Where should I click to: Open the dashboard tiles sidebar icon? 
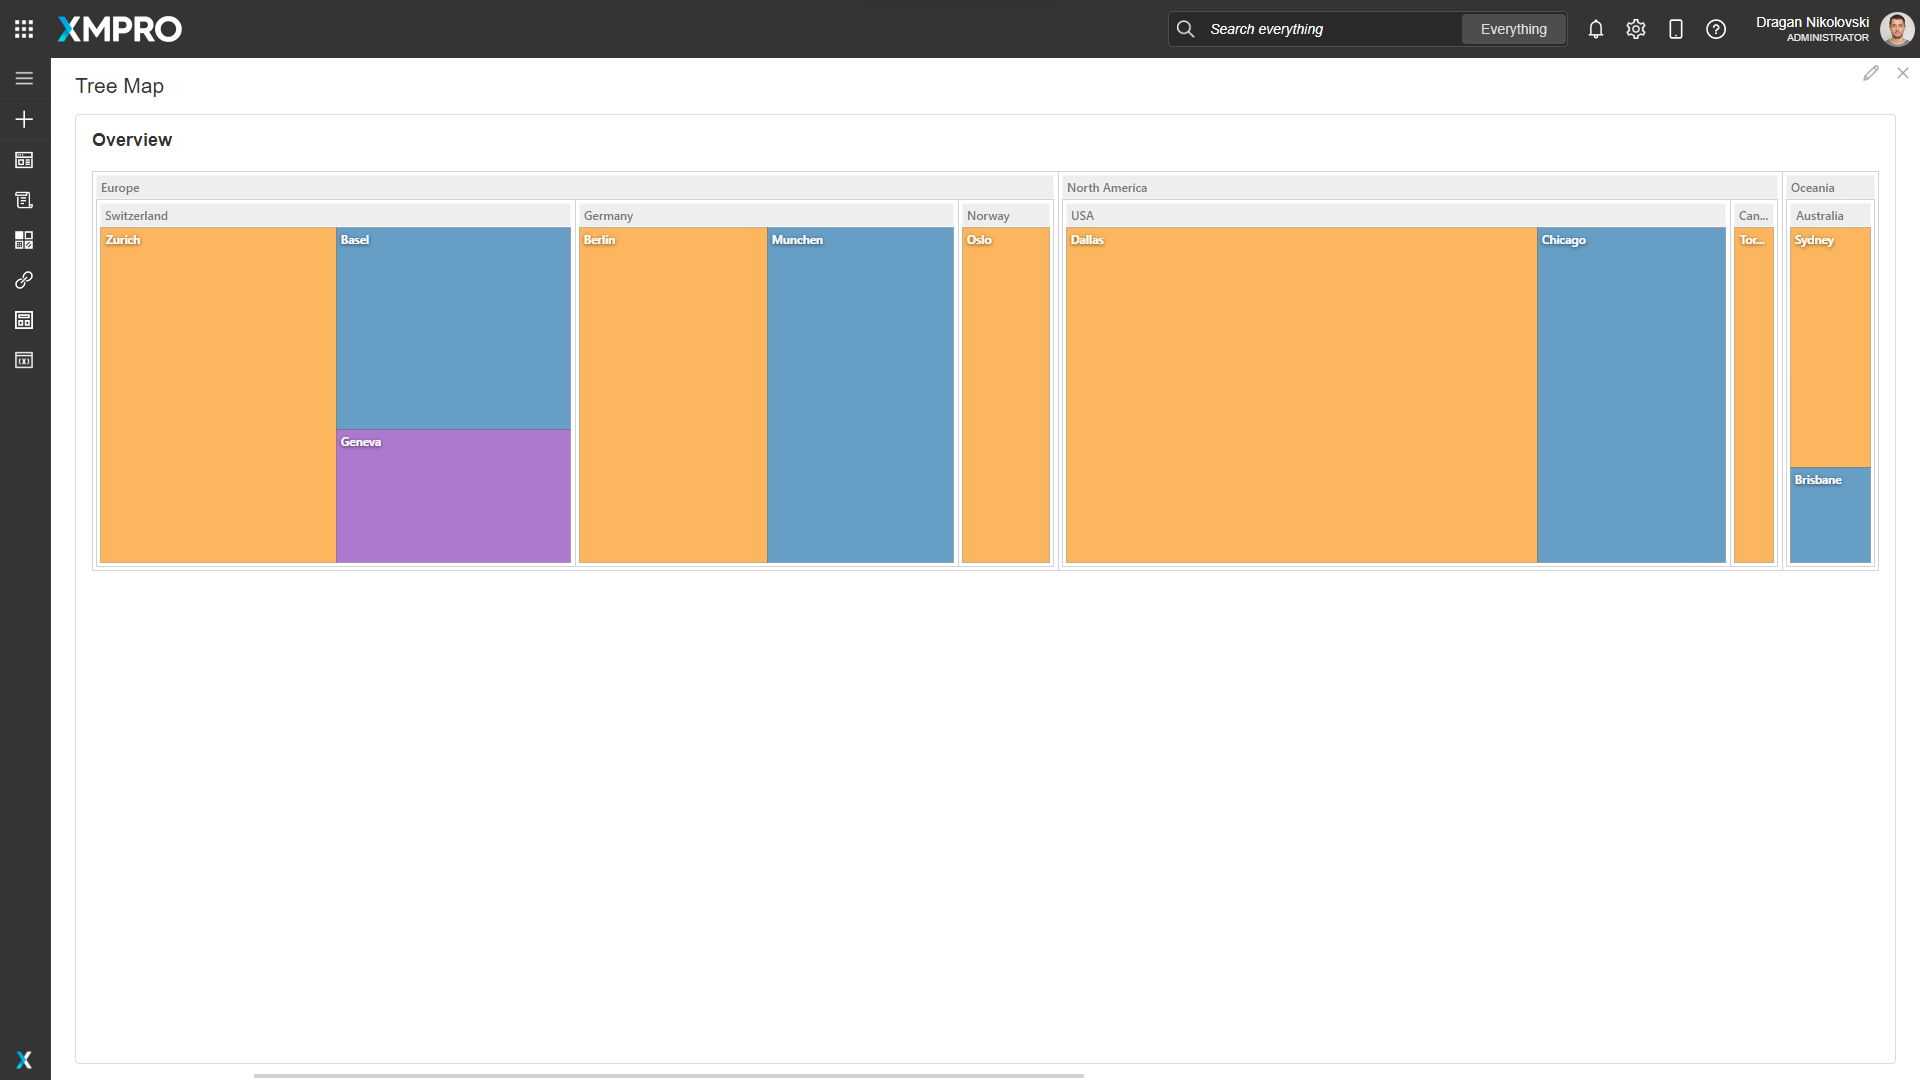tap(24, 240)
